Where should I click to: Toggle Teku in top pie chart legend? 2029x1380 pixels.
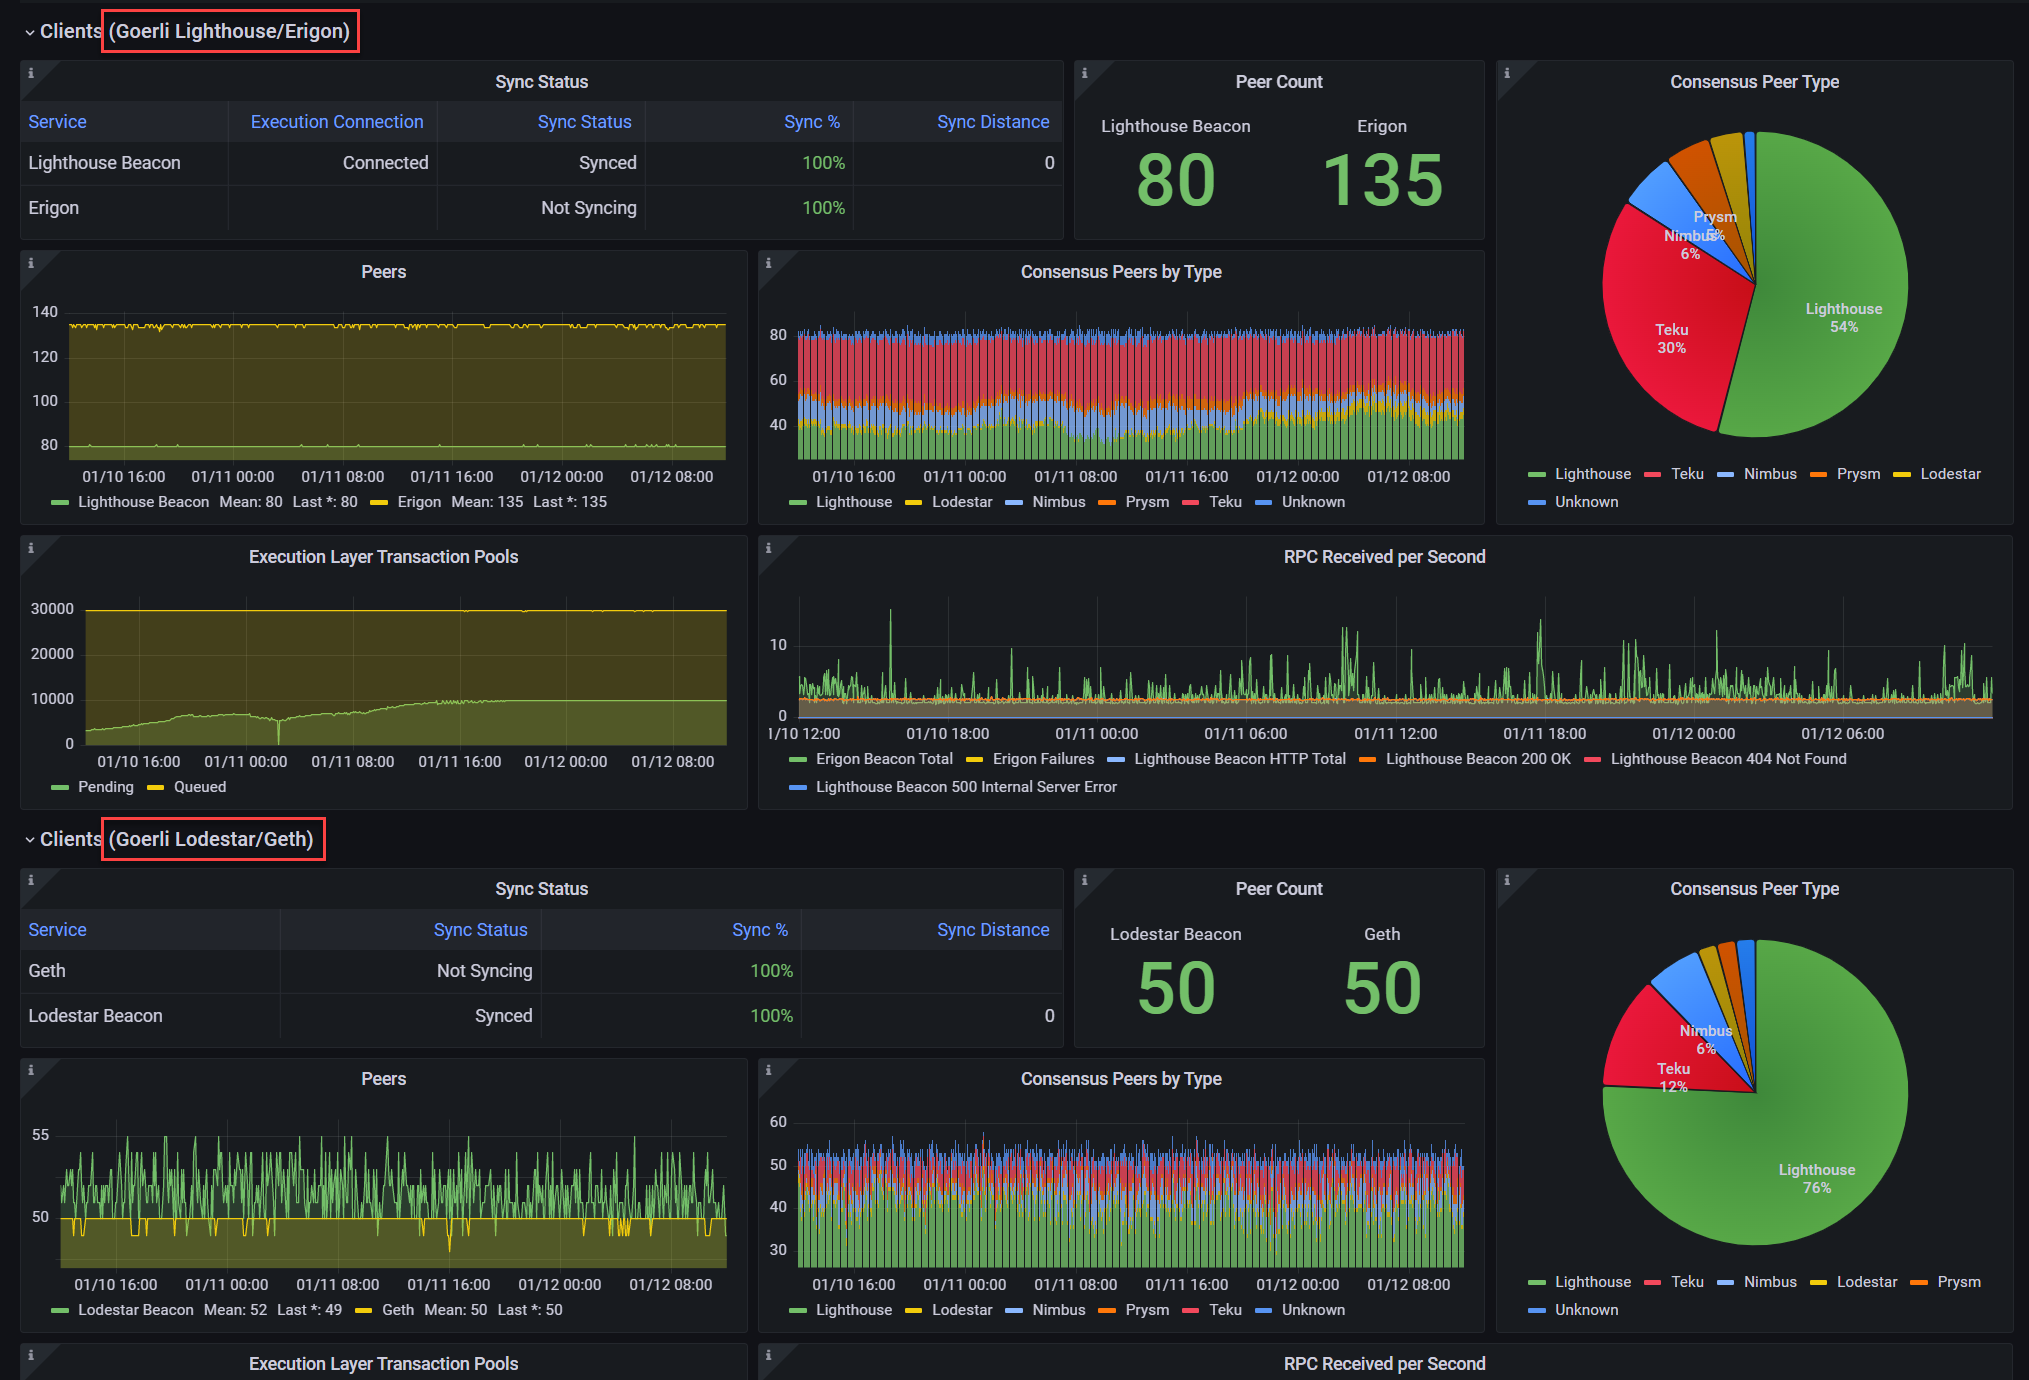(1687, 474)
